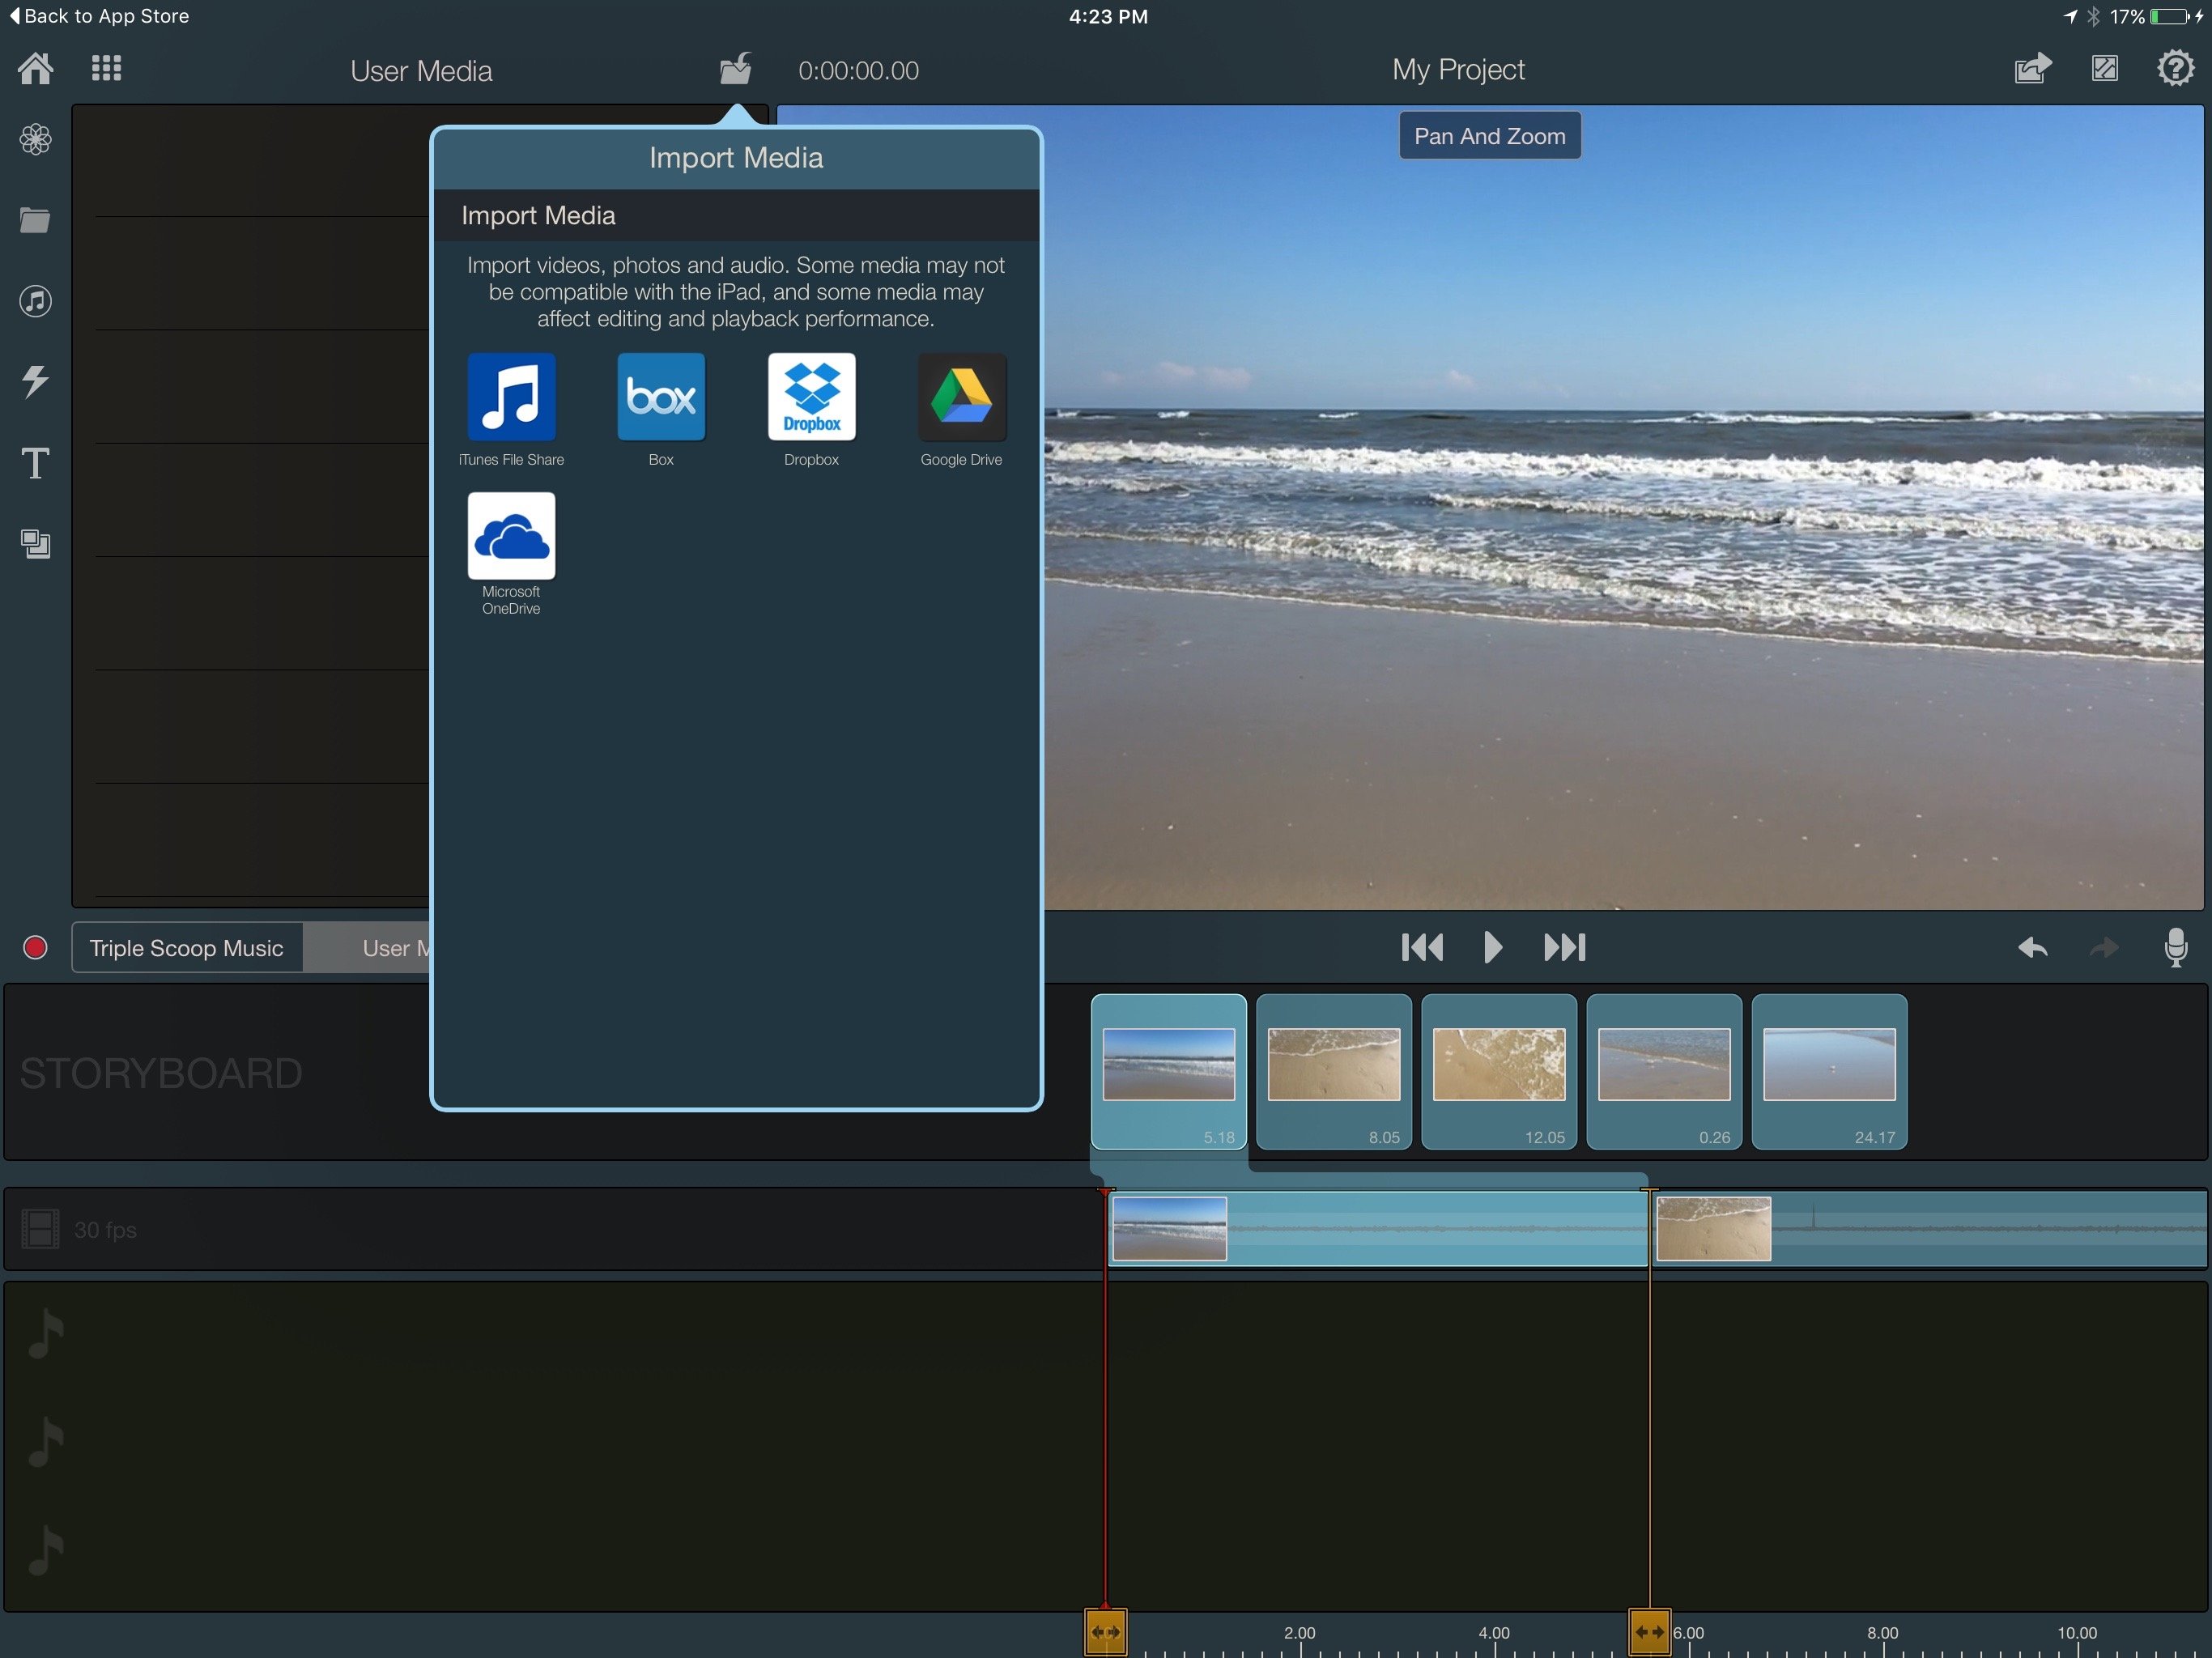This screenshot has height=1658, width=2212.
Task: Enable the fullscreen preview toggle
Action: click(x=2106, y=70)
